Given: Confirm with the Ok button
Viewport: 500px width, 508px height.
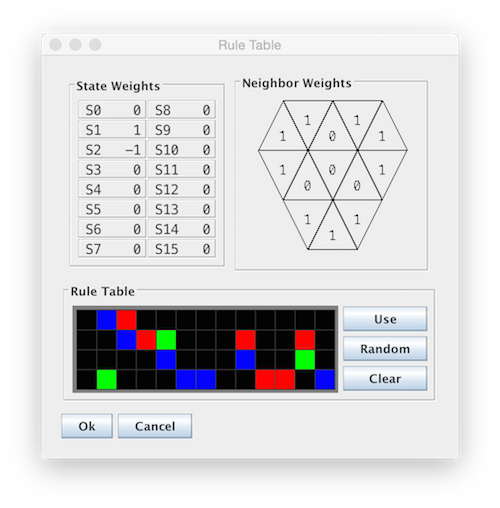Looking at the screenshot, I should click(87, 426).
